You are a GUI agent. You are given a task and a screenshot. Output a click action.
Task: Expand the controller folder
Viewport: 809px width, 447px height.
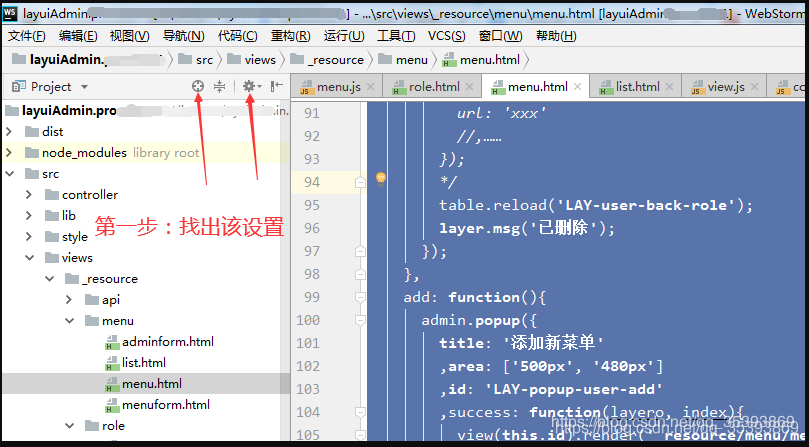pos(29,195)
